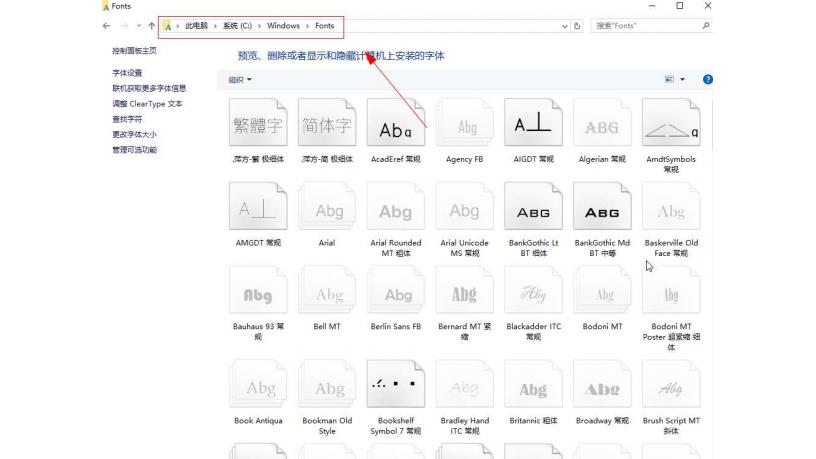Open the 组织 dropdown menu

pyautogui.click(x=240, y=80)
